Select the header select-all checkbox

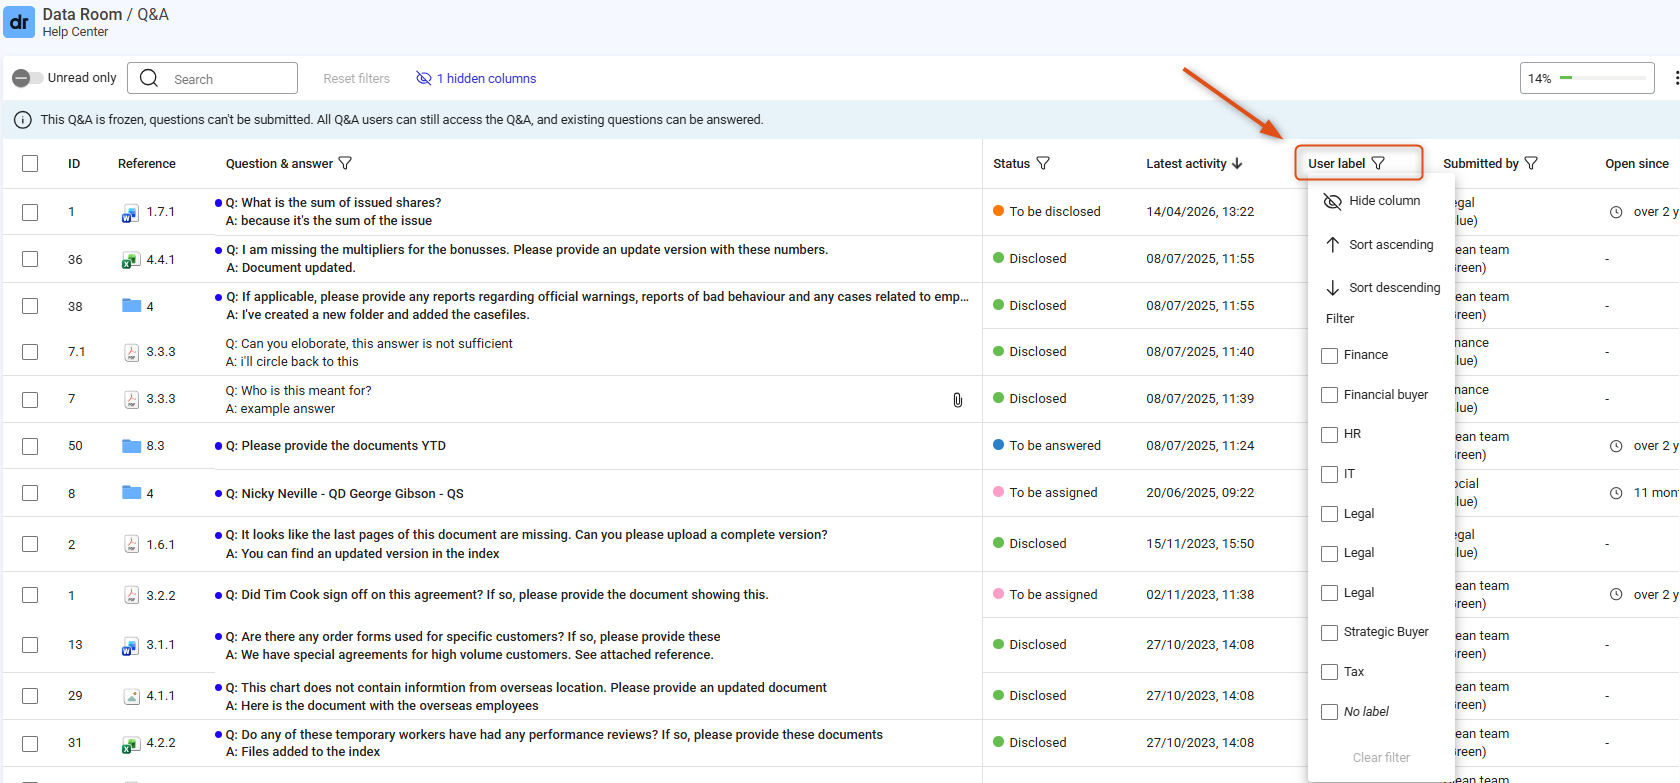tap(30, 164)
